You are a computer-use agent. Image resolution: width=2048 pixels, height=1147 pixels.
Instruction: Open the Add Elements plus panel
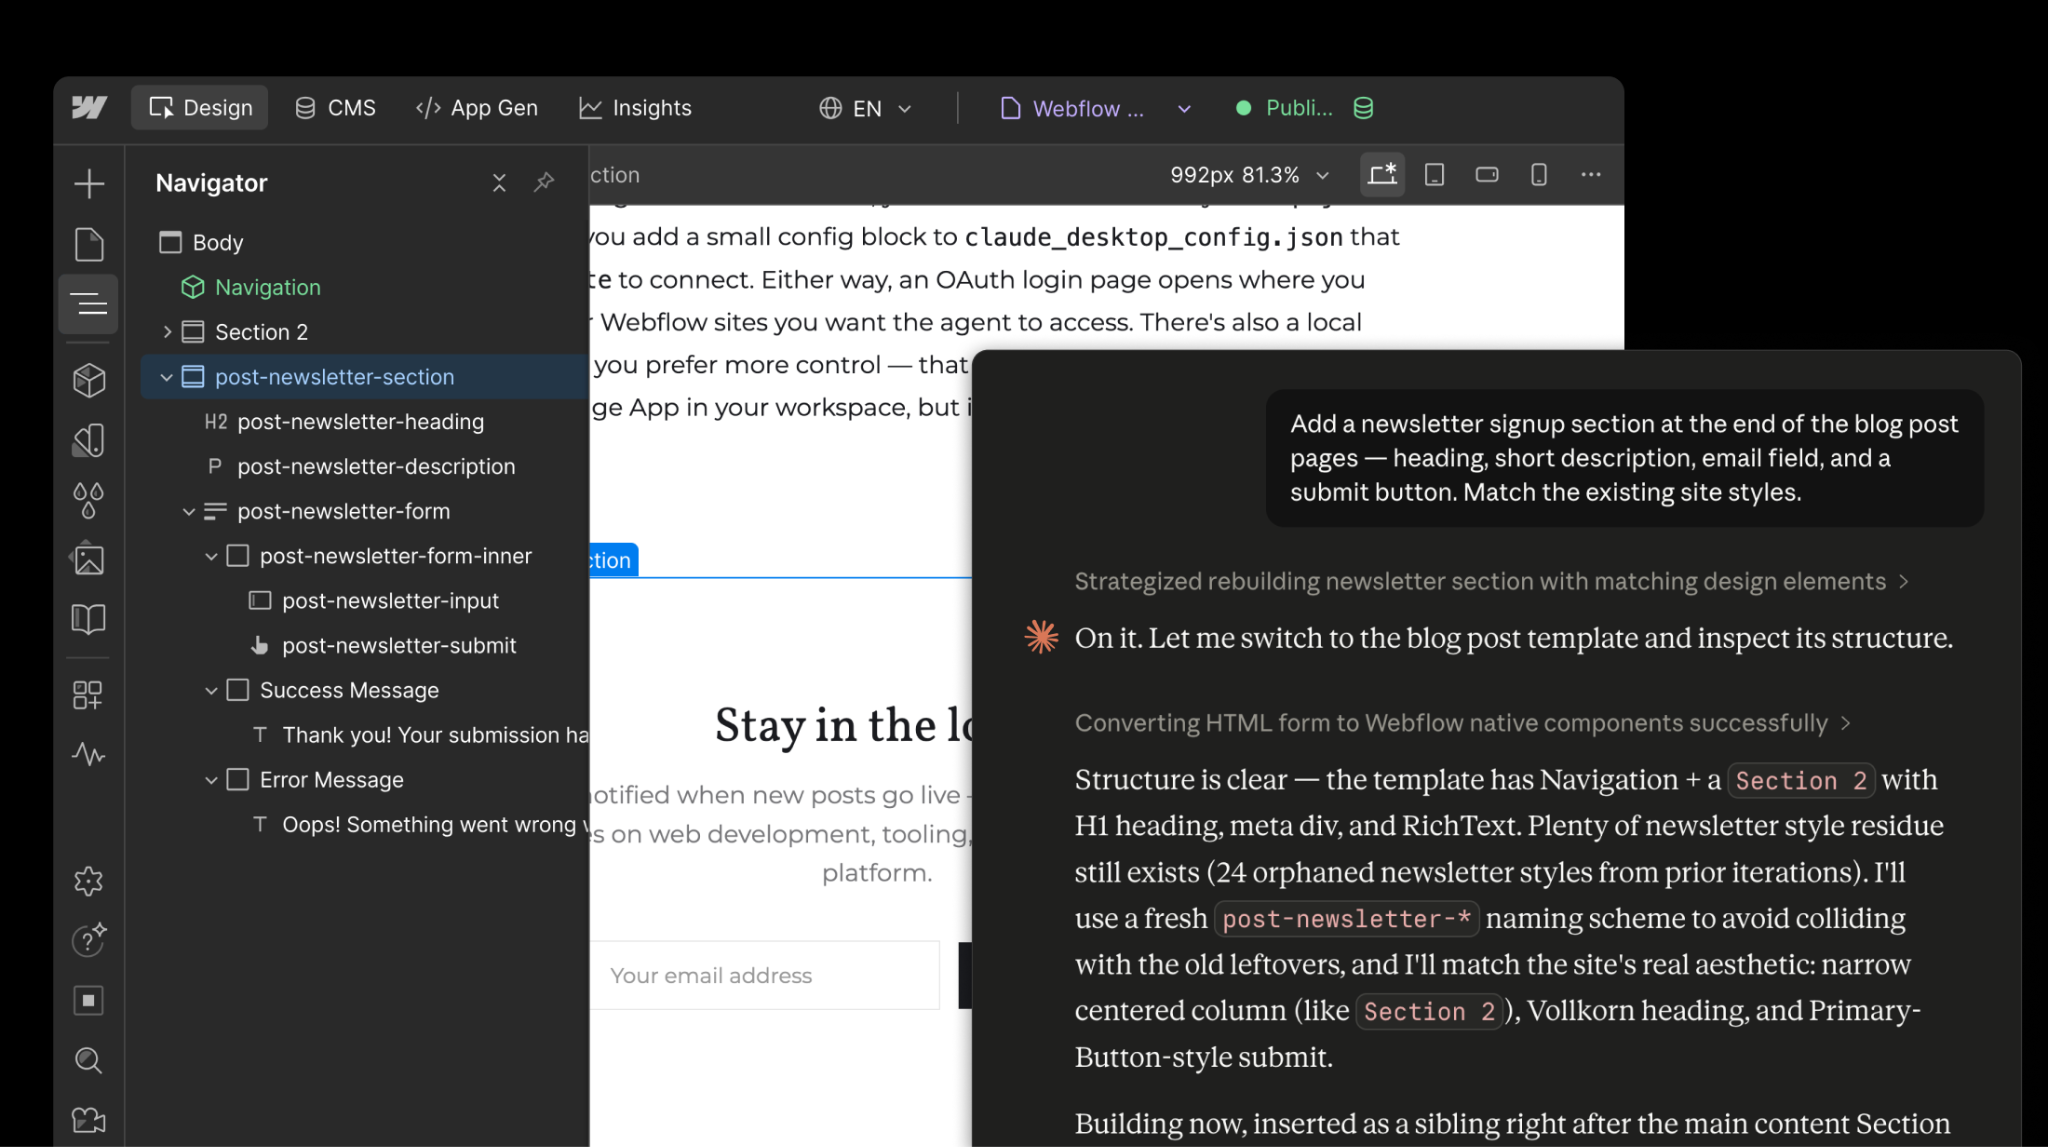tap(89, 183)
